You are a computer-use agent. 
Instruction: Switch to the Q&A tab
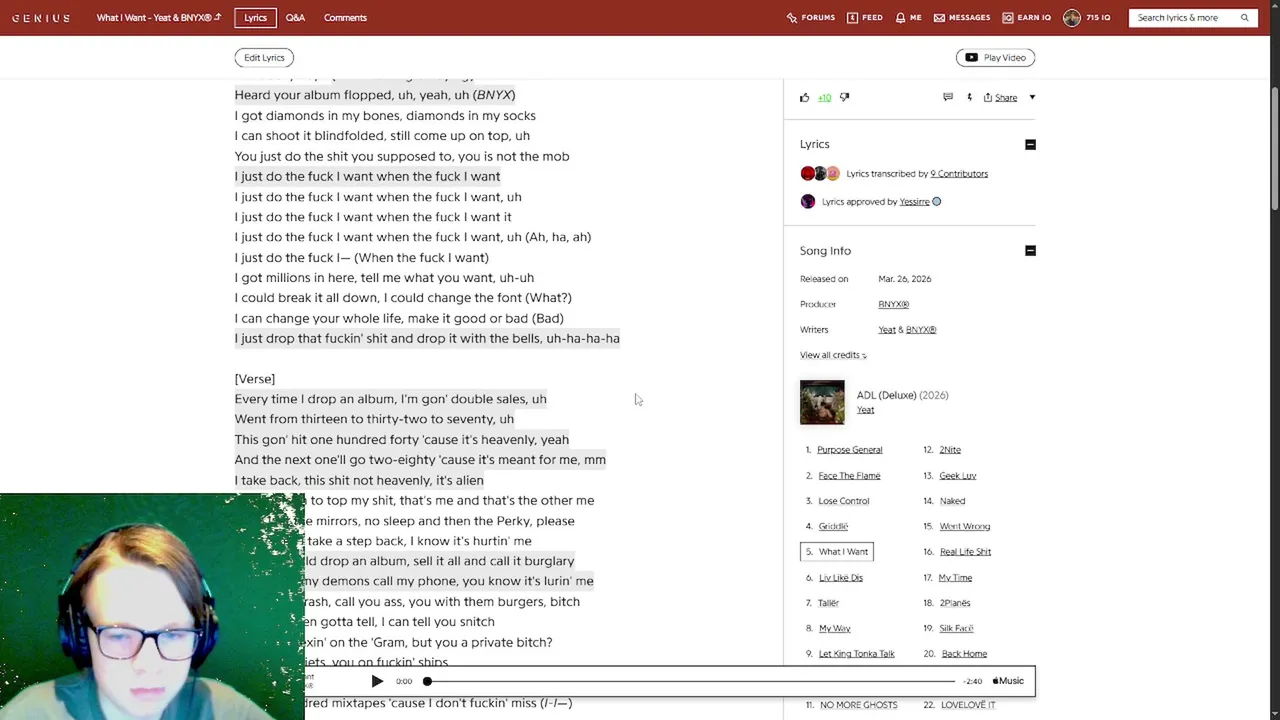295,18
